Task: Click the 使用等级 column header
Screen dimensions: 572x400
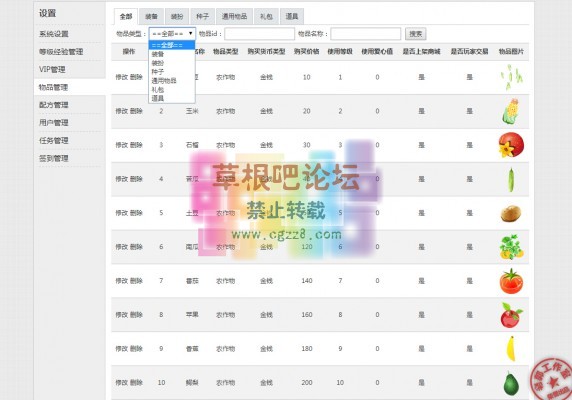Action: point(340,51)
